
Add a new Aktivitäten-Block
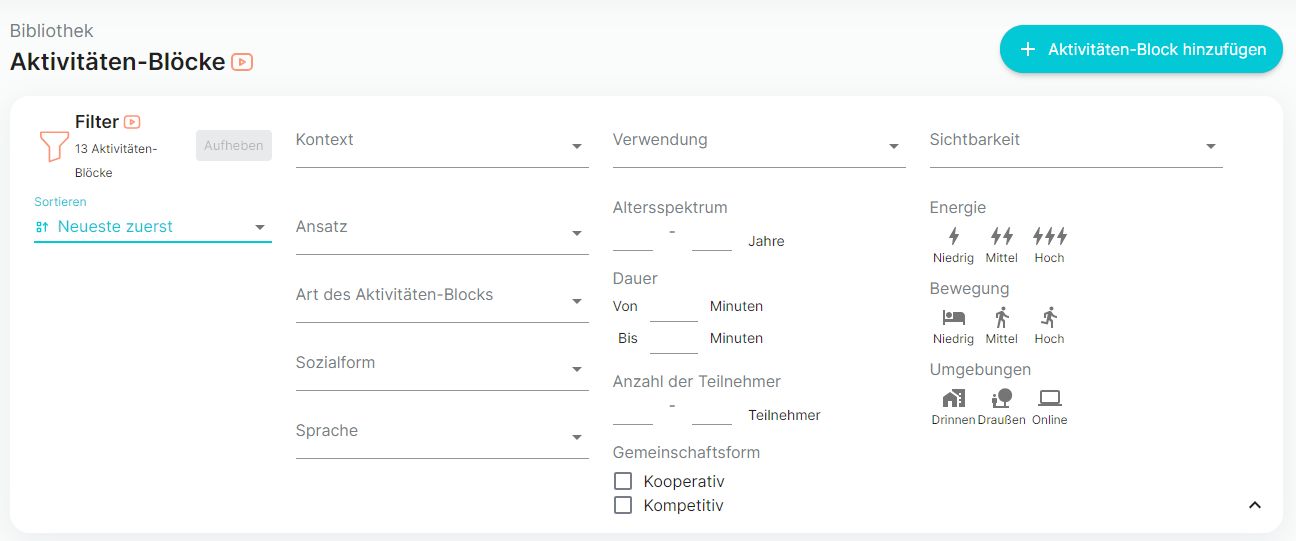point(1141,49)
